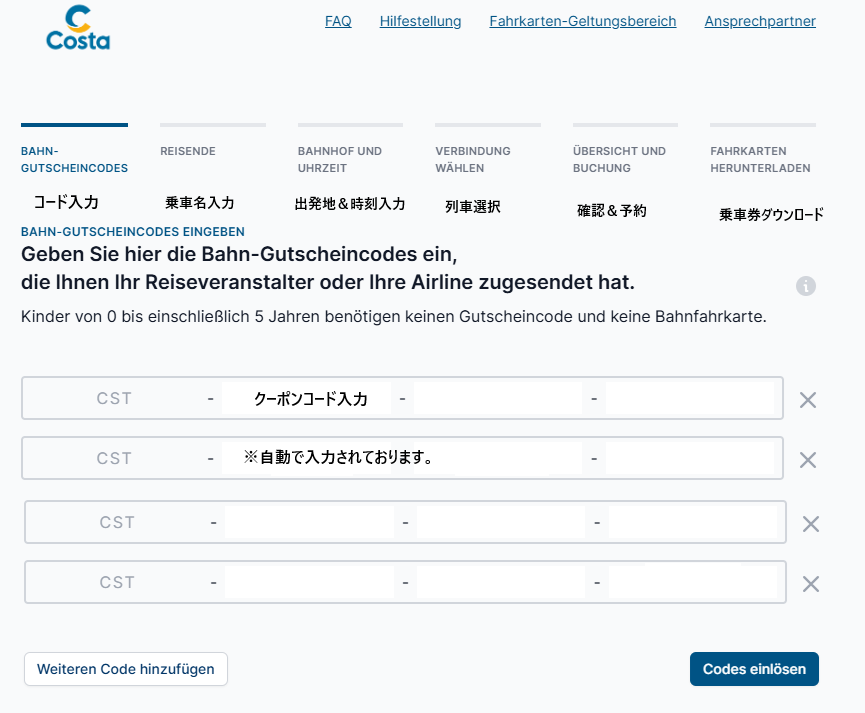Open the Hilfestellung link
The height and width of the screenshot is (713, 865).
(x=420, y=21)
